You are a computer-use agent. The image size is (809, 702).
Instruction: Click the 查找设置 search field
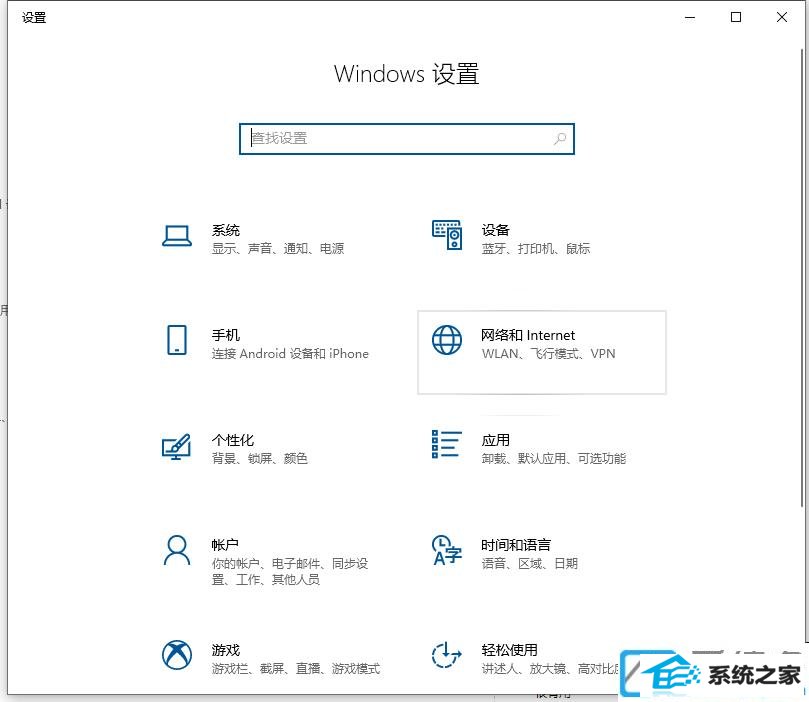click(407, 139)
